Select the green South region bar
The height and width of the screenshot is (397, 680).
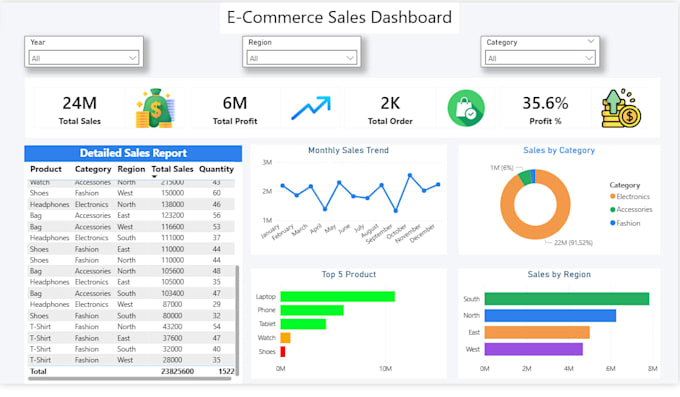567,299
